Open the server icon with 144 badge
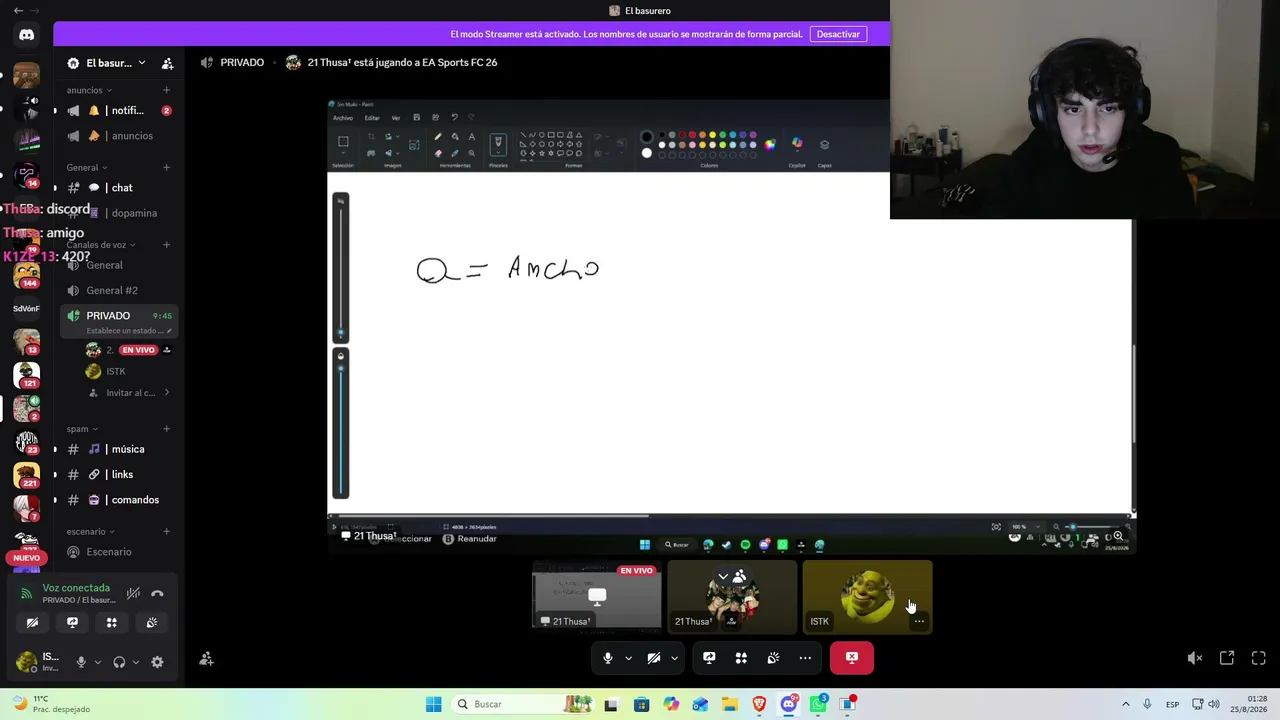 click(26, 273)
